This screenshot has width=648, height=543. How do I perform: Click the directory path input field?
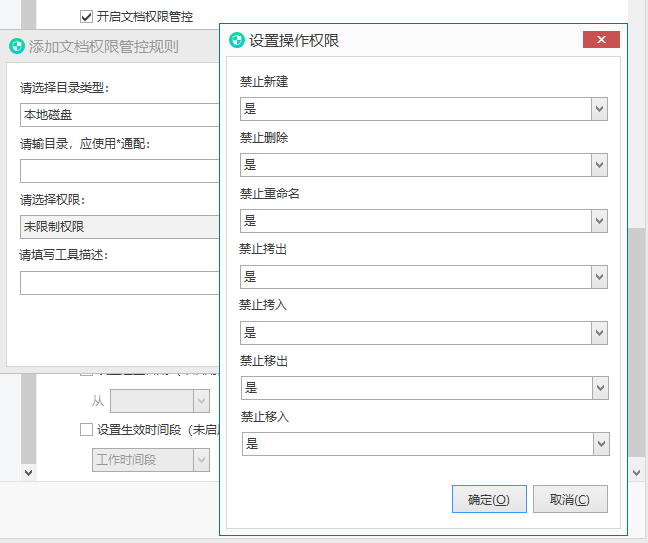(119, 171)
